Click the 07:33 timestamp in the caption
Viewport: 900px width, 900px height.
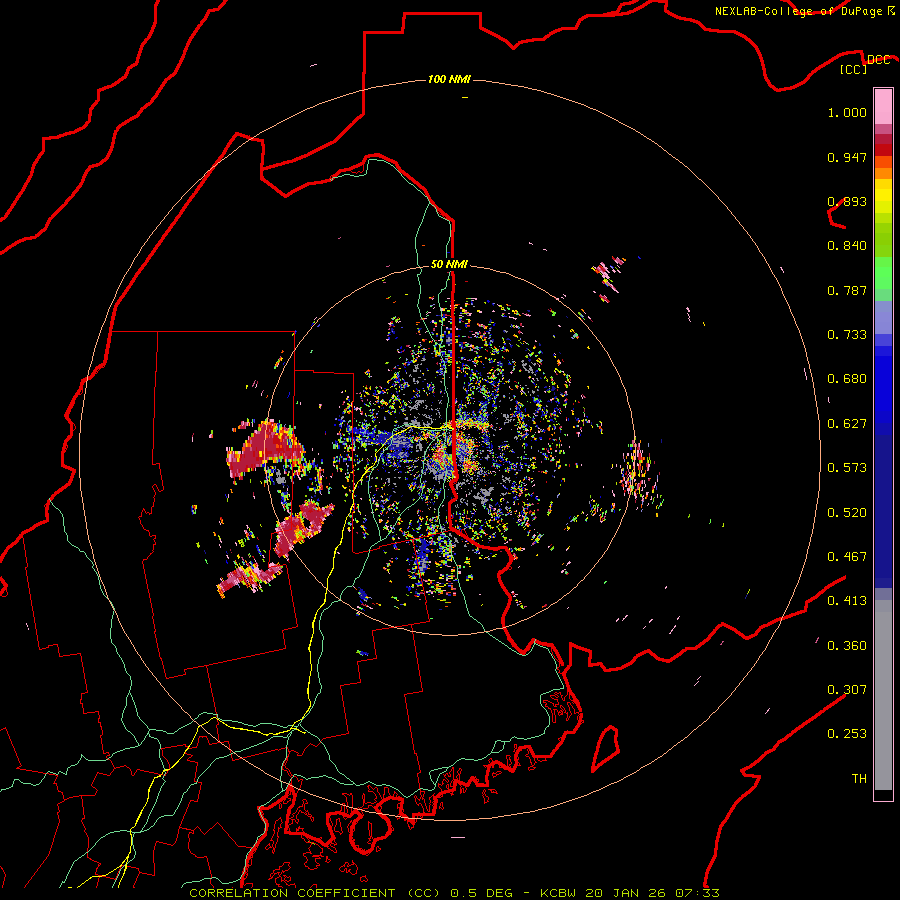click(x=697, y=893)
